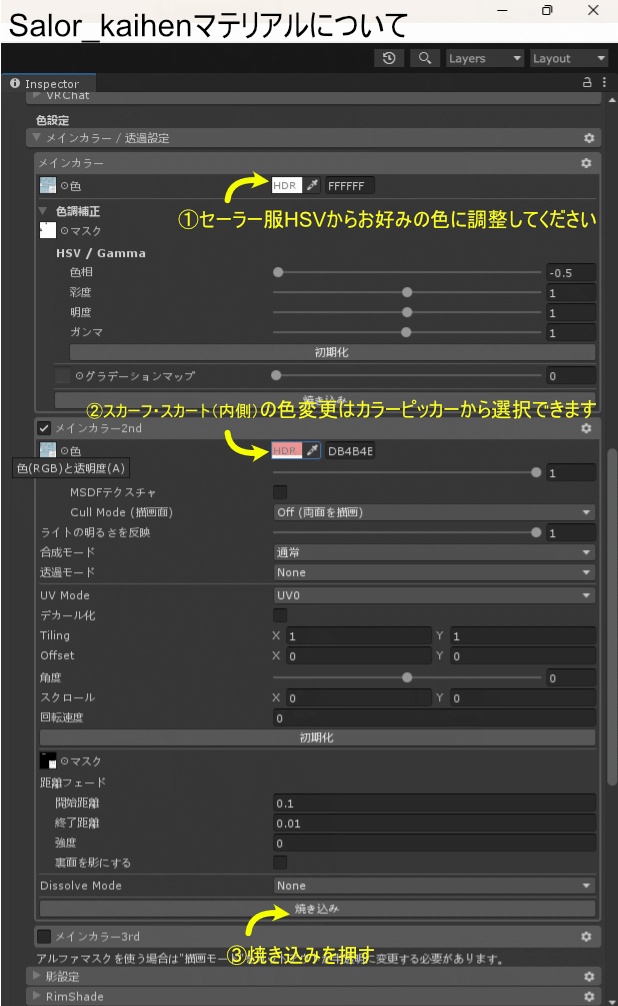Click the 開始距離 field 0.1
The image size is (618, 1006).
click(x=434, y=803)
